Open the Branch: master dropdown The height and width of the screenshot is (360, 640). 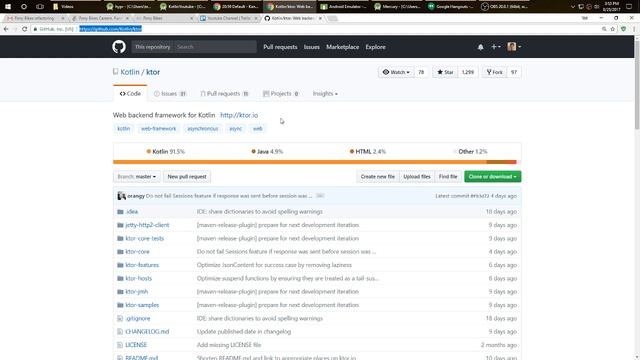137,177
